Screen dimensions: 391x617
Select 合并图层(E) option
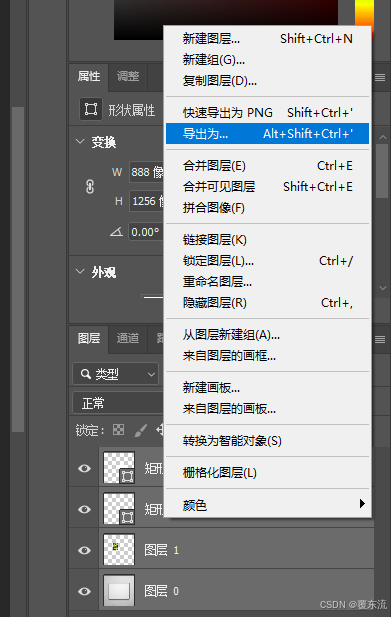click(x=267, y=166)
